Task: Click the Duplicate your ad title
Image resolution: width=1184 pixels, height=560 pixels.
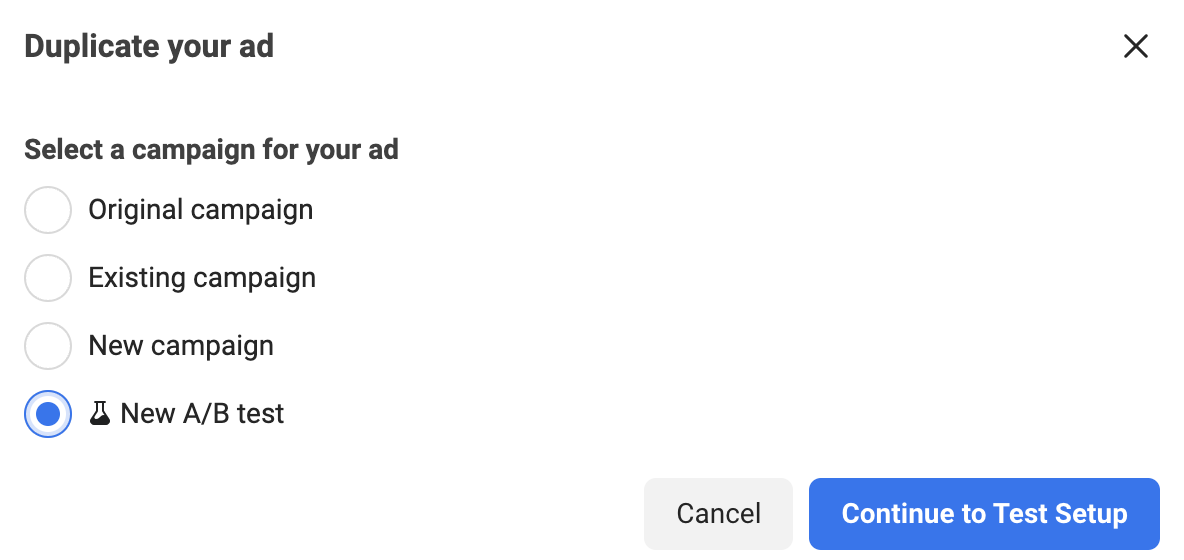Action: coord(149,47)
